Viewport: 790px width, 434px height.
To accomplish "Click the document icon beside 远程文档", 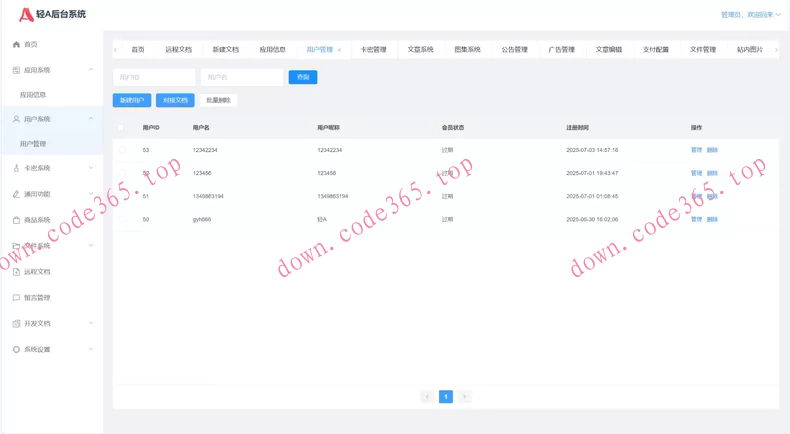I will click(16, 272).
